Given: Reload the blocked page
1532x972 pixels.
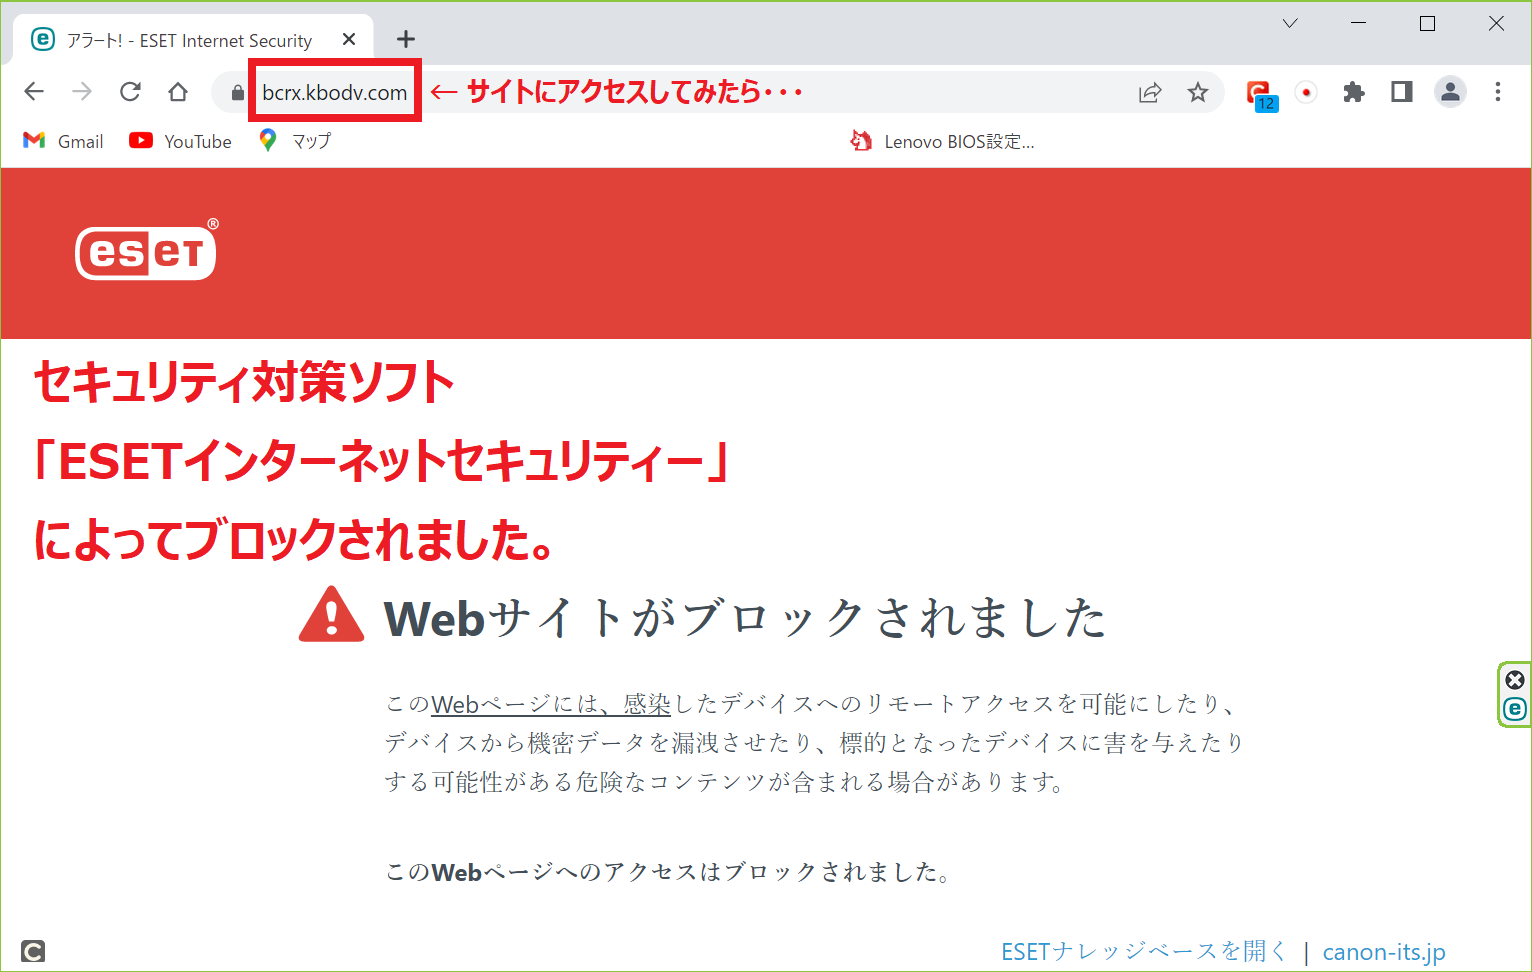Looking at the screenshot, I should [x=130, y=92].
